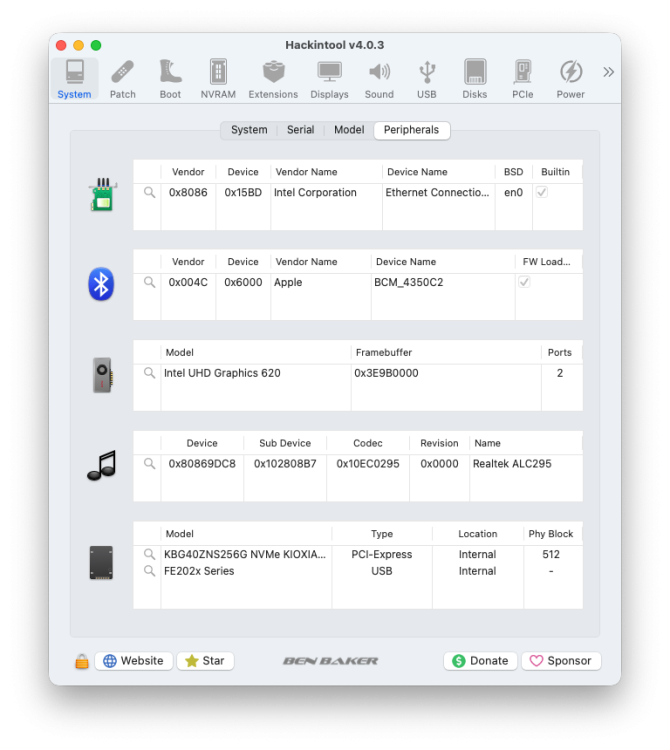Click the Sponsor button

pos(561,661)
